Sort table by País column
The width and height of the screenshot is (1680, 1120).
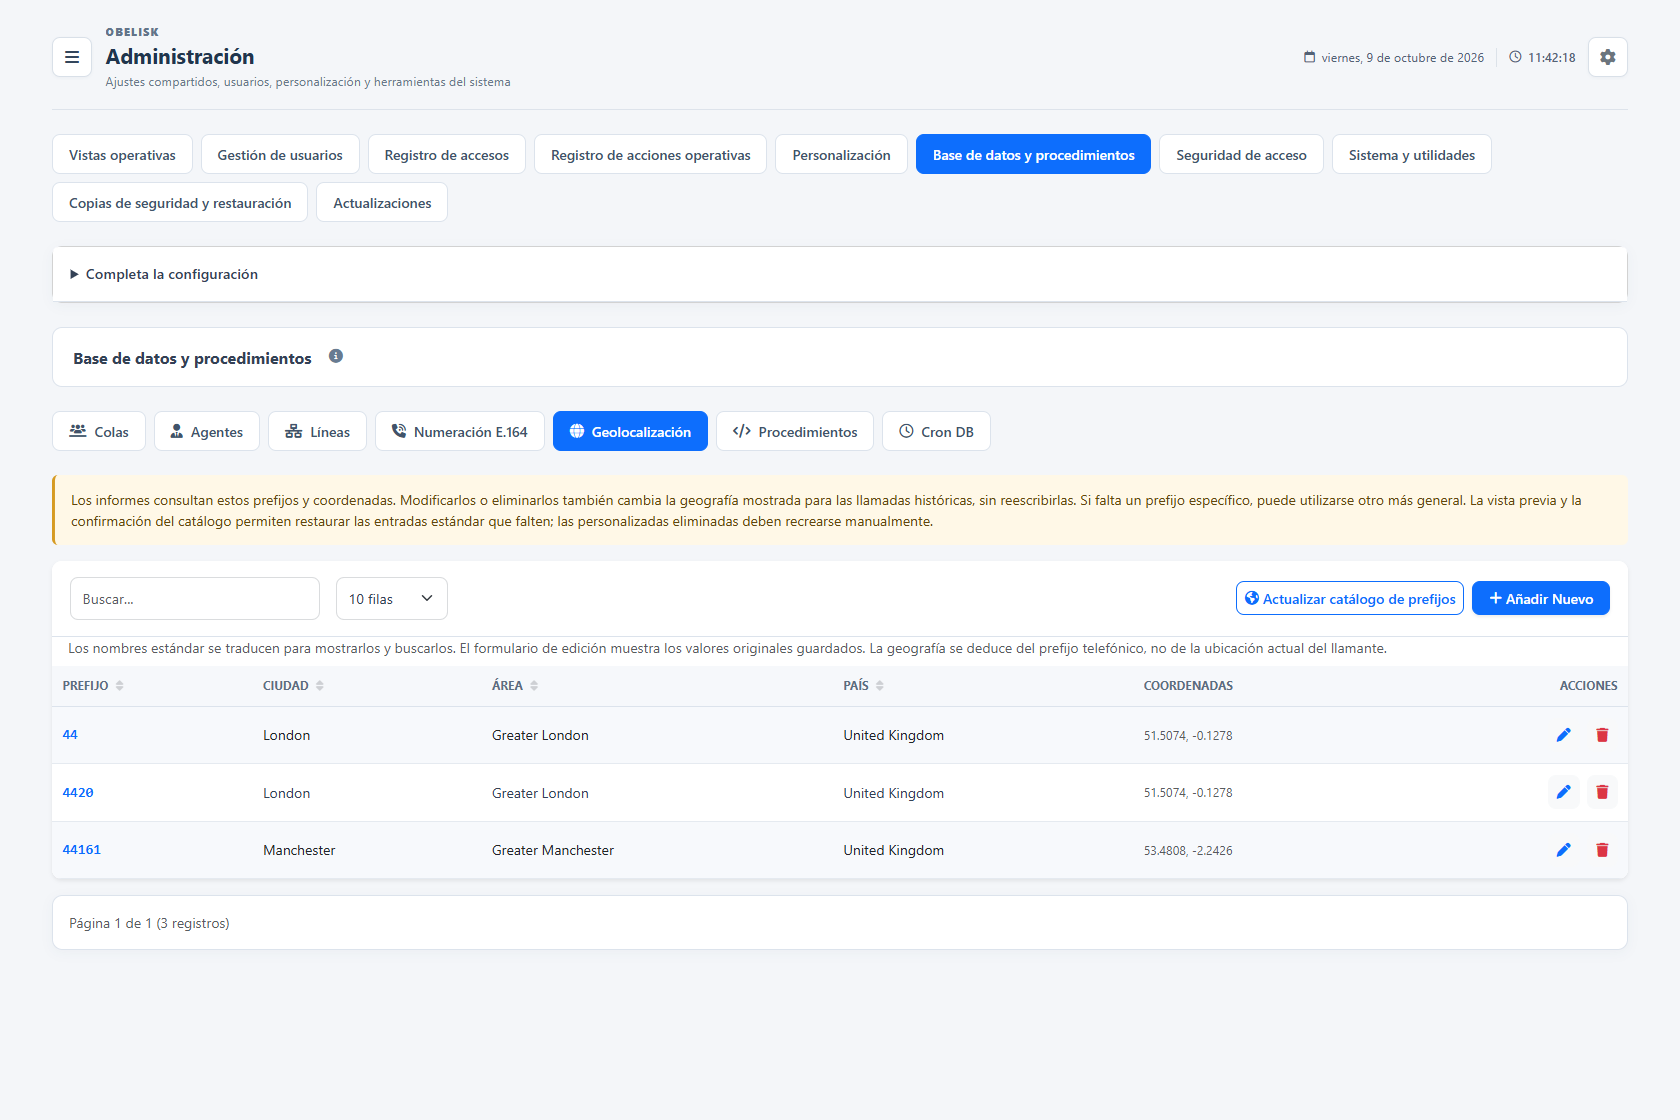tap(863, 686)
